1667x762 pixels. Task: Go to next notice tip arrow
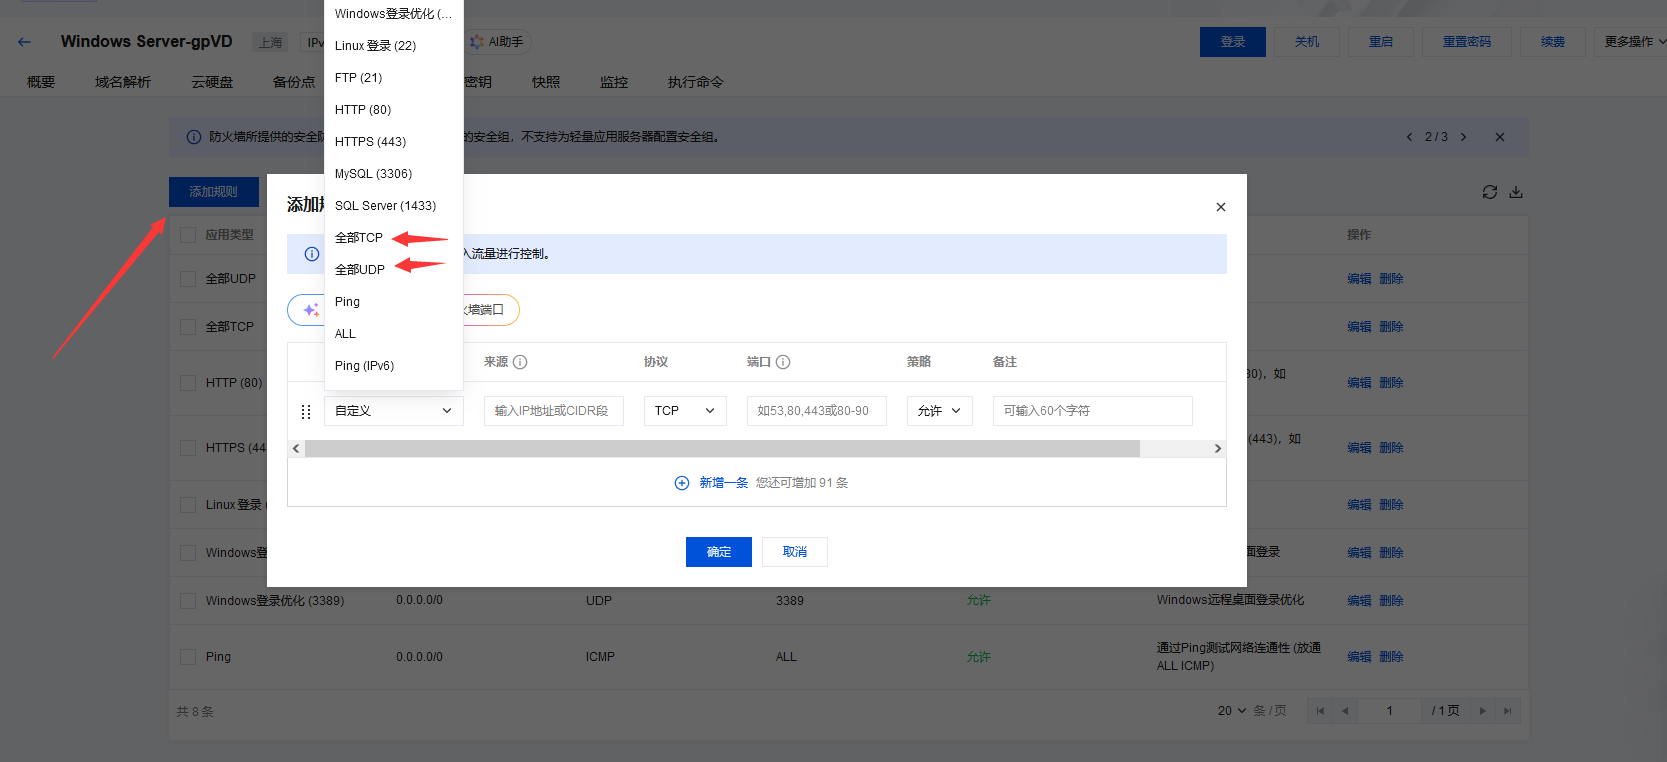tap(1463, 137)
